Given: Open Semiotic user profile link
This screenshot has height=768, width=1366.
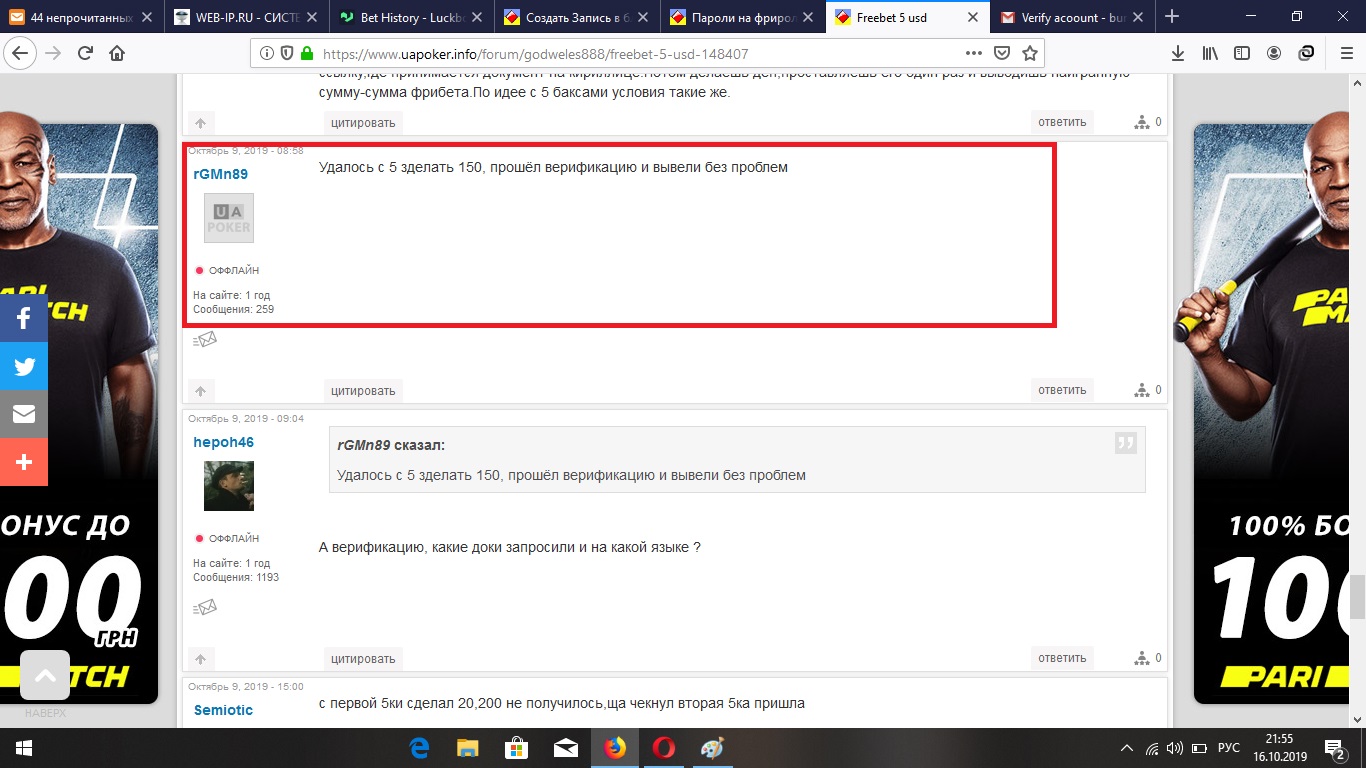Looking at the screenshot, I should coord(223,710).
